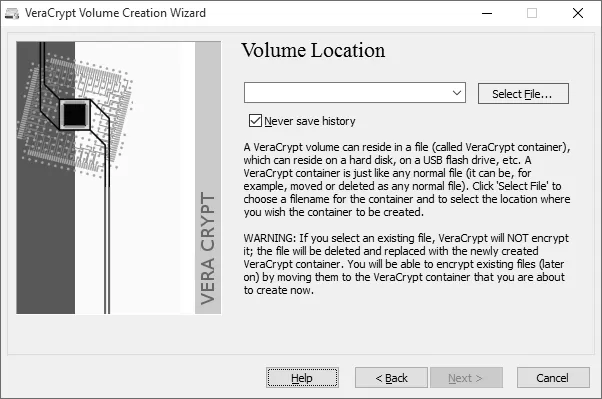Click the 'VeraCrypt Volume Creation Wizard' title text
Screen dimensions: 602x399
(116, 13)
